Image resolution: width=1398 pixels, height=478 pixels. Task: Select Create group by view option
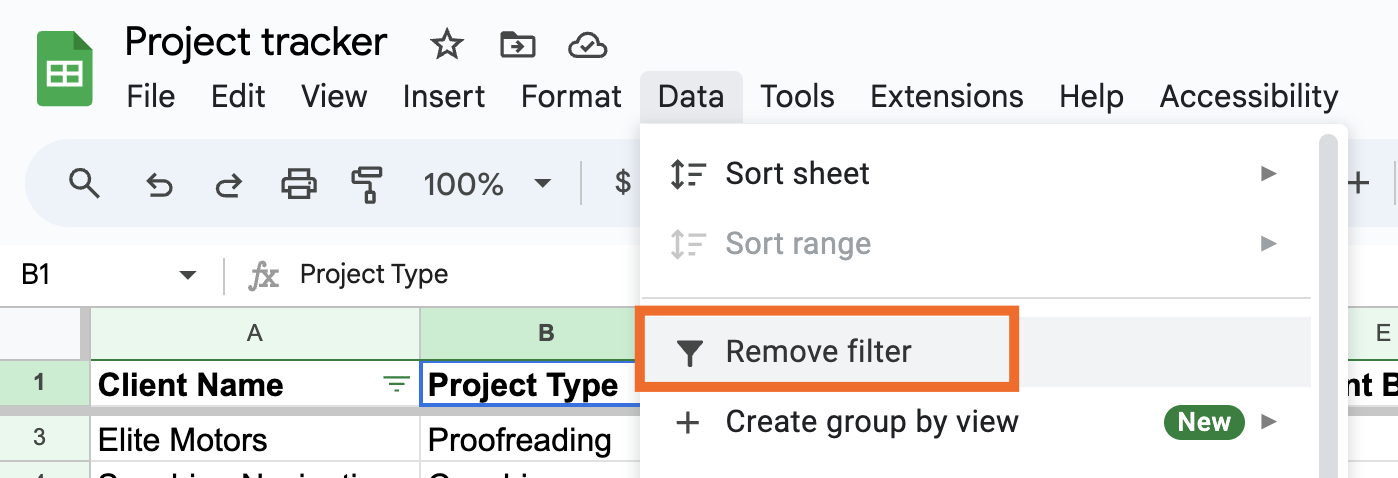pos(871,422)
